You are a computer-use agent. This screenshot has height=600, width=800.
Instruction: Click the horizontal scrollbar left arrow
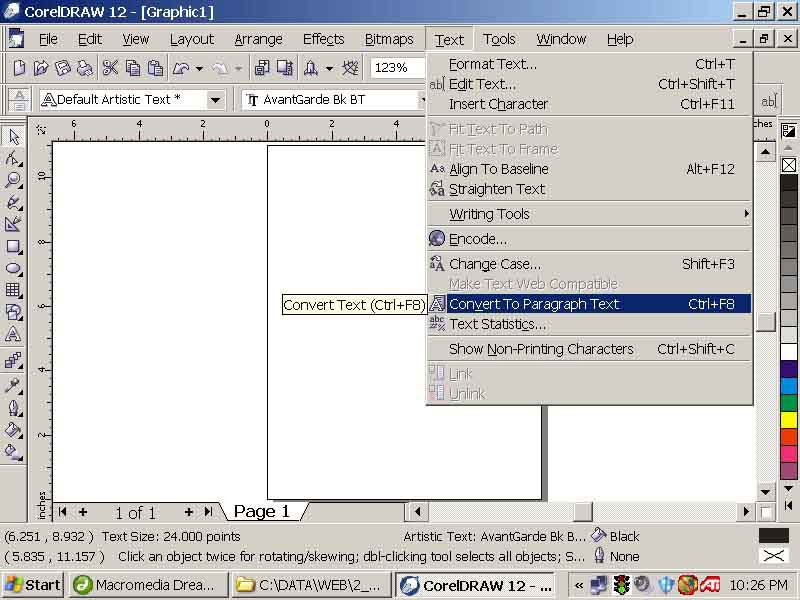(417, 512)
